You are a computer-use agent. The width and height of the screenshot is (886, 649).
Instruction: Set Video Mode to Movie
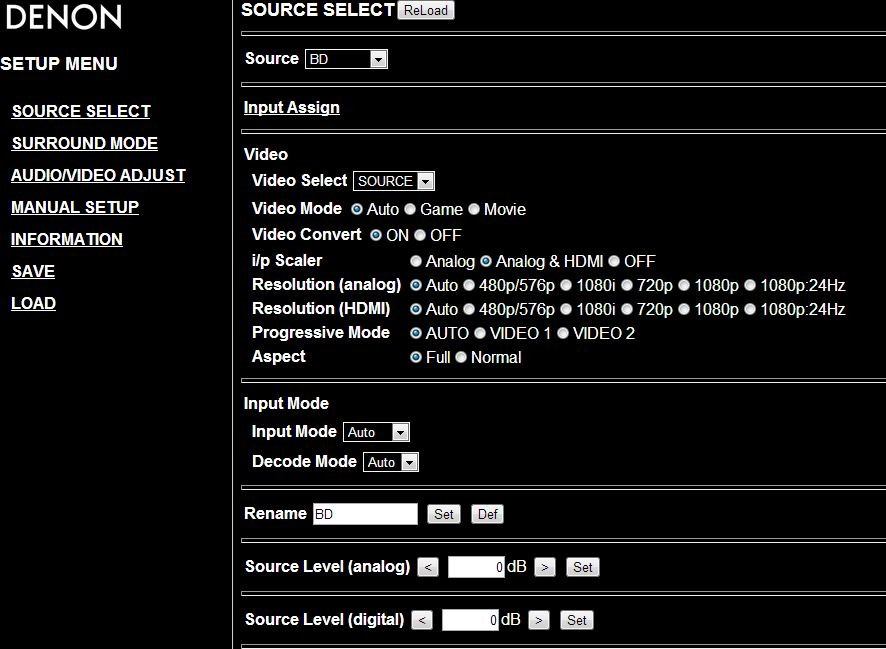(474, 209)
